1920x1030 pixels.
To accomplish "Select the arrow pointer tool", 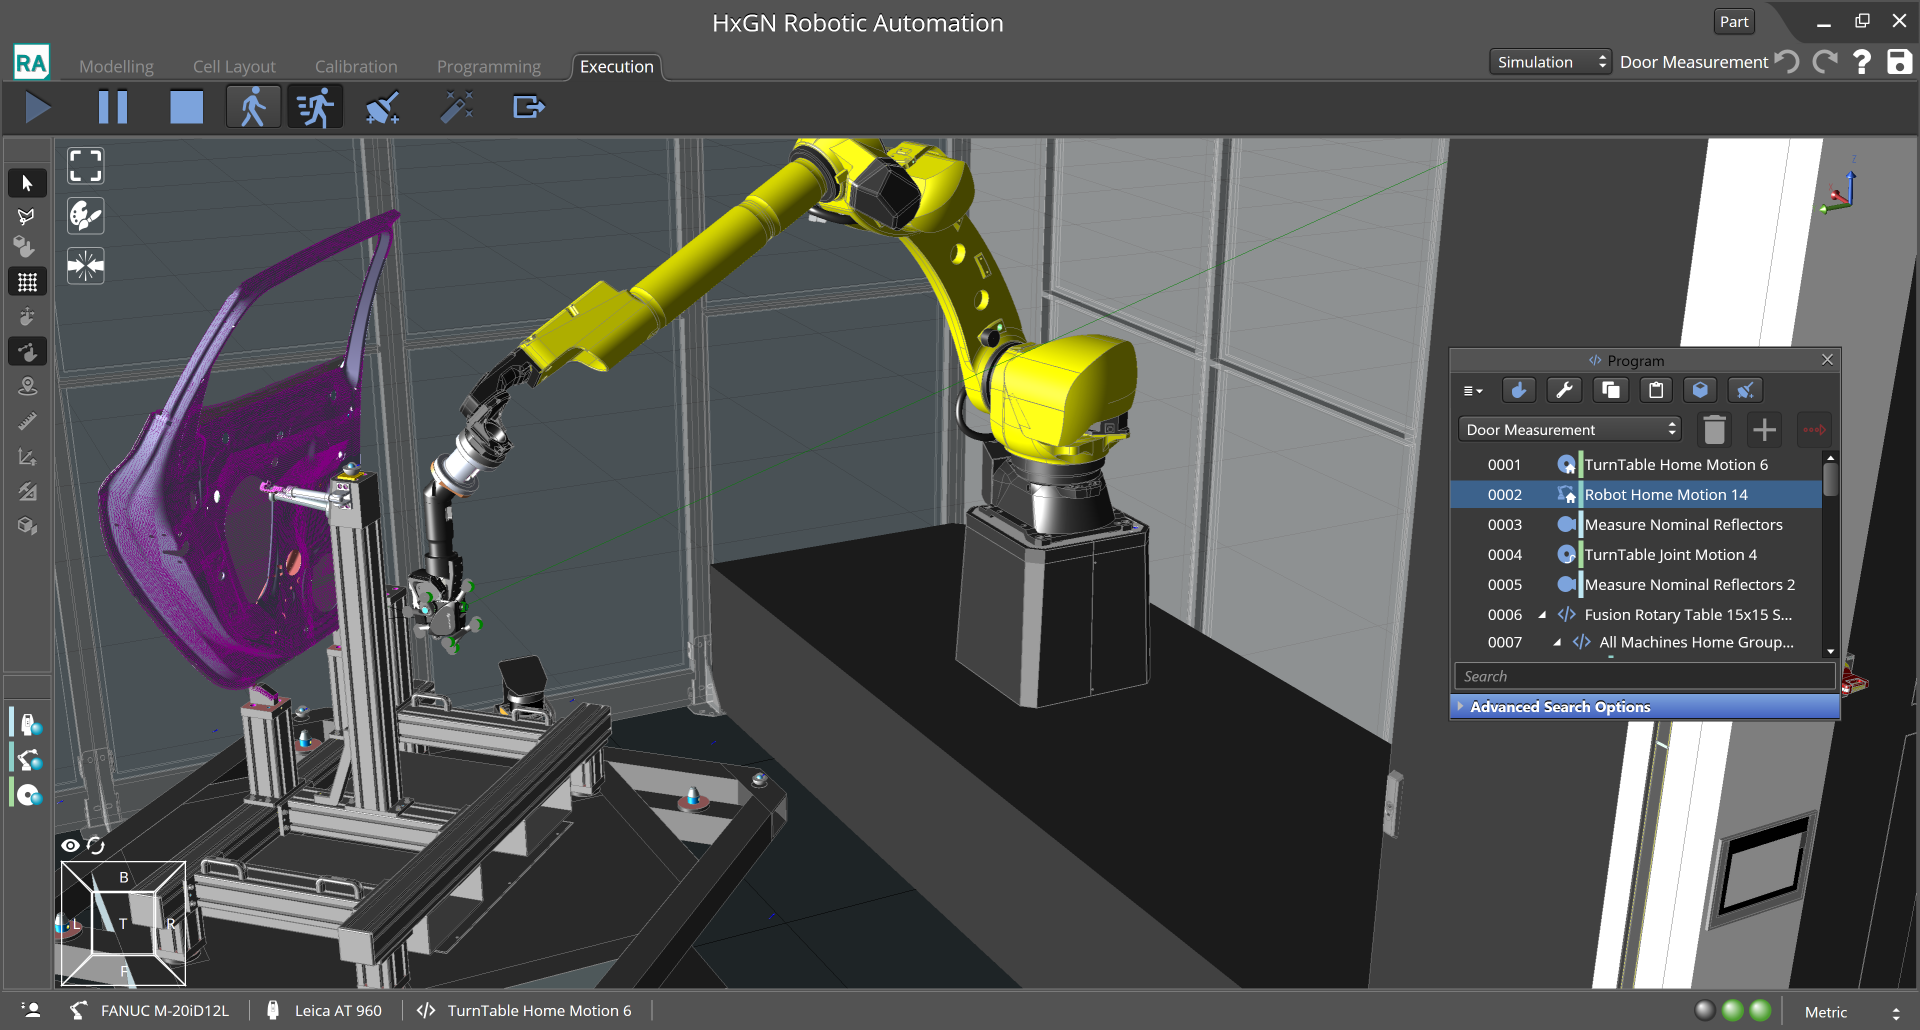I will click(27, 183).
